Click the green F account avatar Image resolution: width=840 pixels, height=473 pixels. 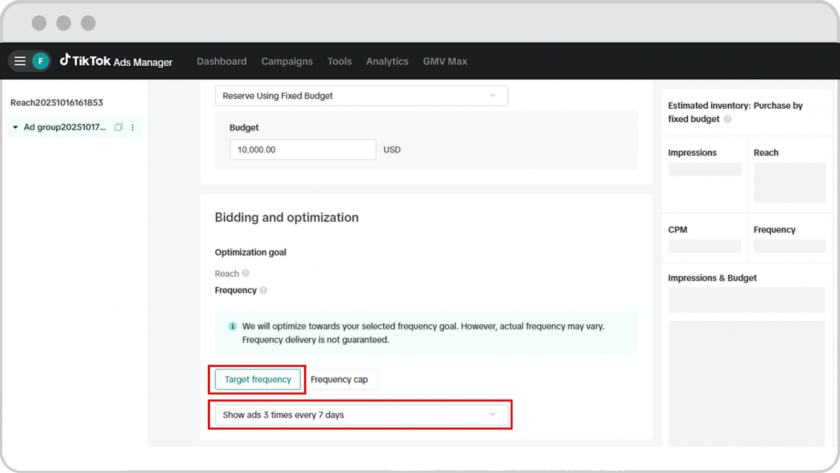41,61
